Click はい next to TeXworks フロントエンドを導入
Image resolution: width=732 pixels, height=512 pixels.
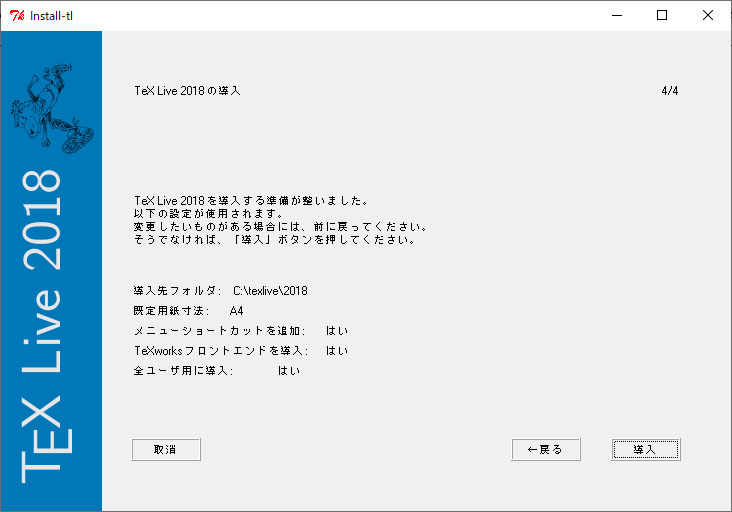(x=337, y=351)
